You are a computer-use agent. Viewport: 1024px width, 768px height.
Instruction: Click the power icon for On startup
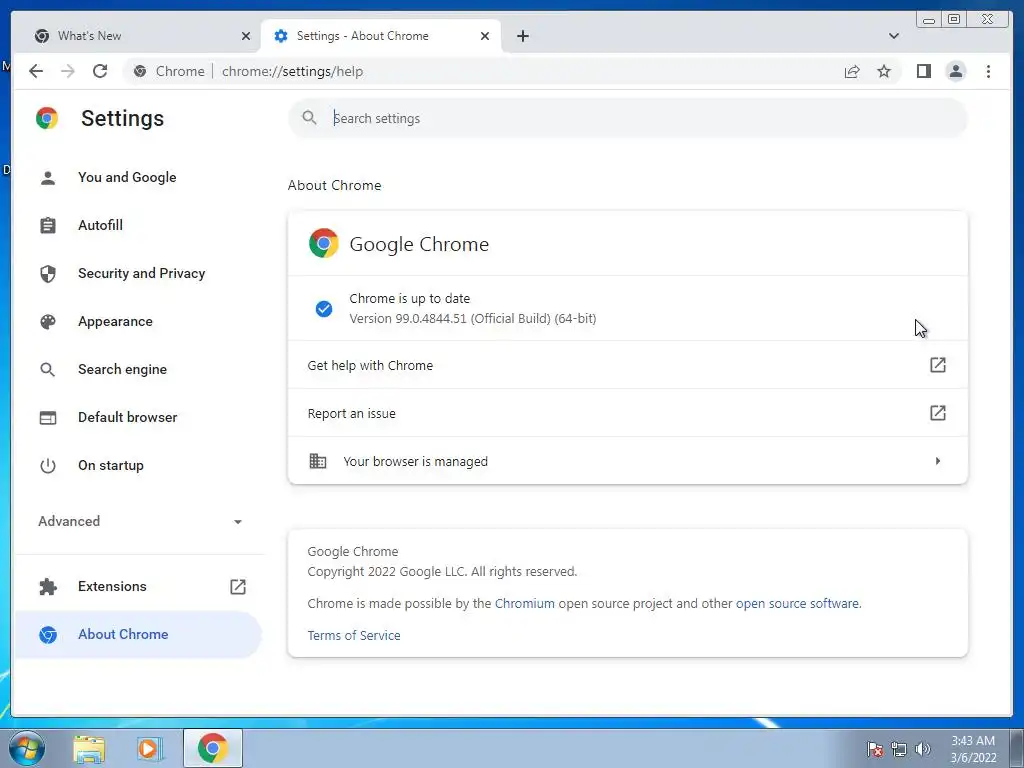[x=48, y=466]
